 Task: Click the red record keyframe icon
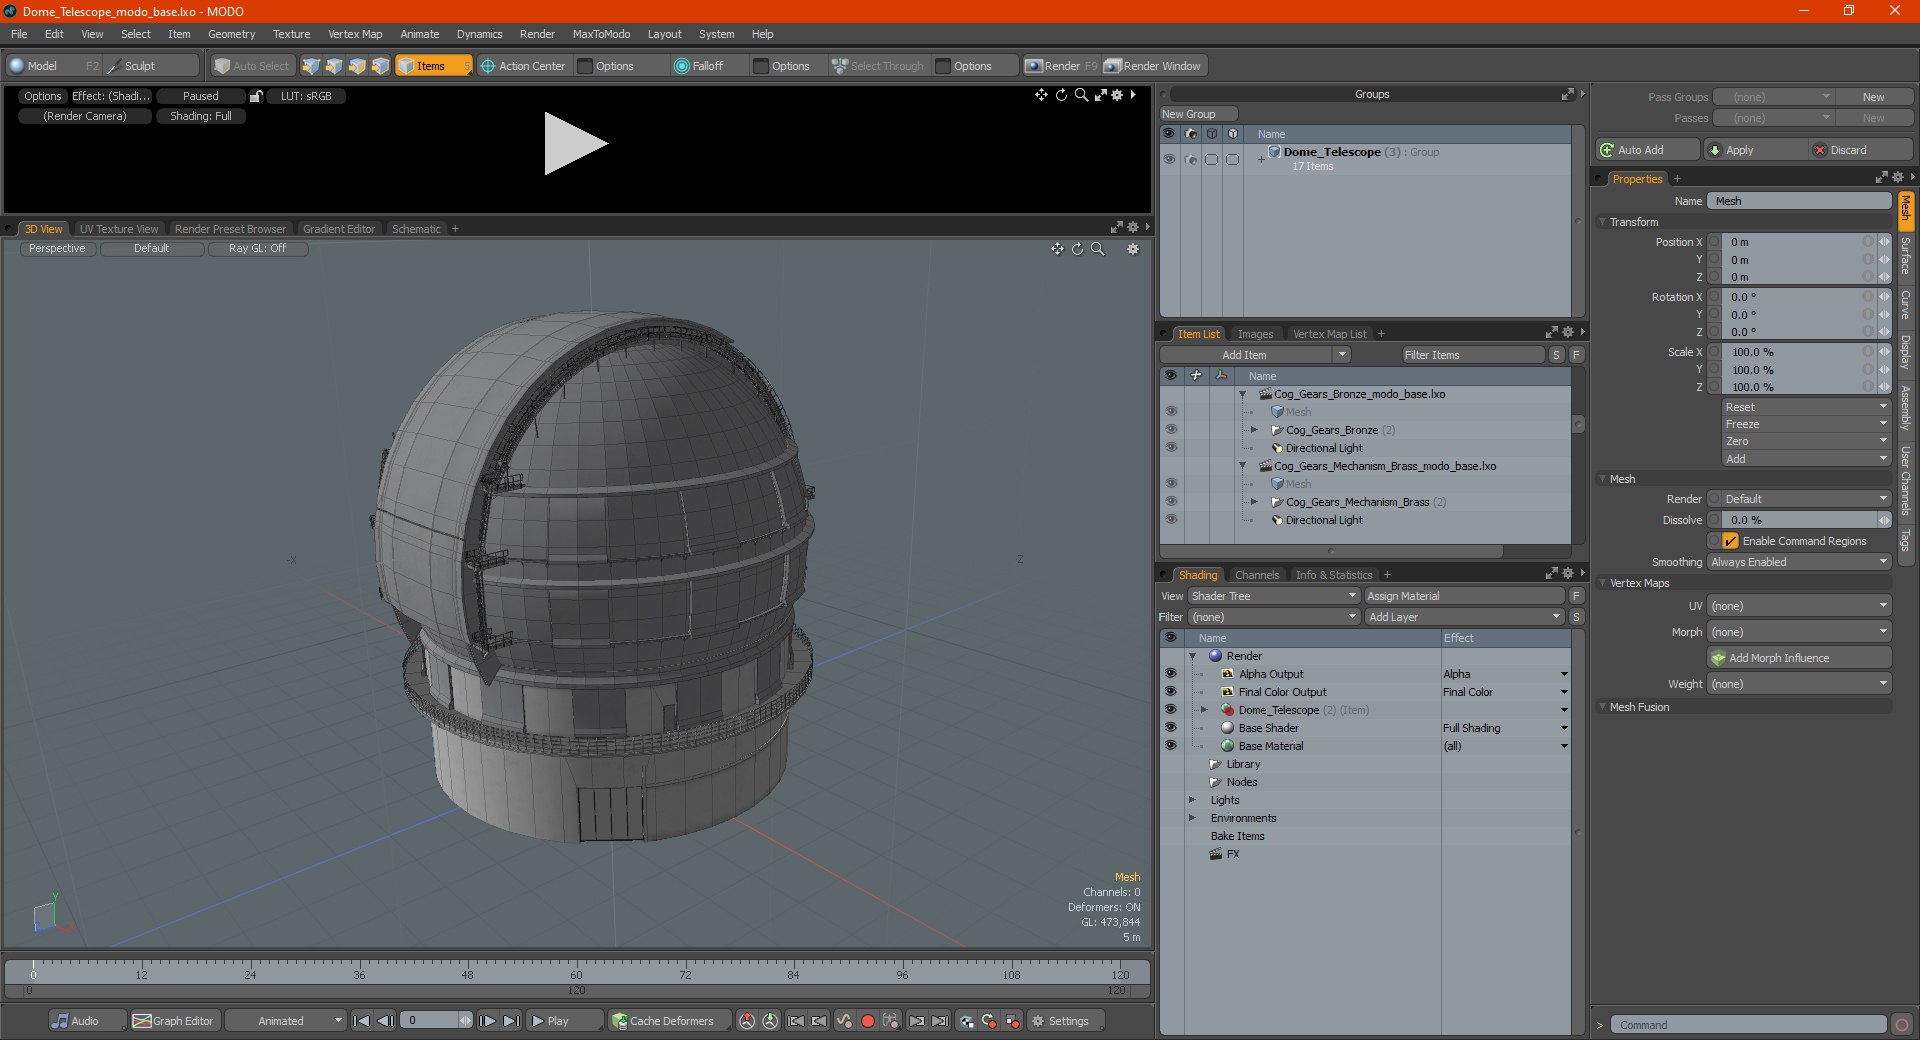pyautogui.click(x=868, y=1021)
